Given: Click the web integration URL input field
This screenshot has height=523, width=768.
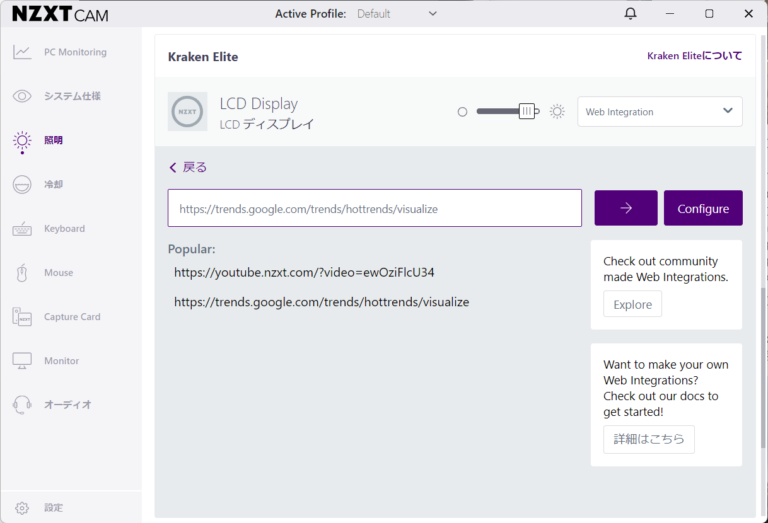Looking at the screenshot, I should pyautogui.click(x=374, y=208).
